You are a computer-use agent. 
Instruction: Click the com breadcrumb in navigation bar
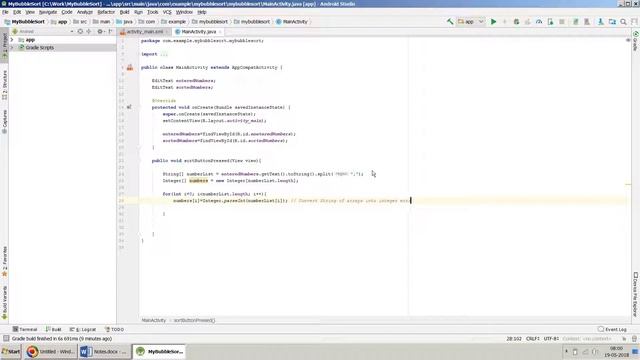pos(147,22)
